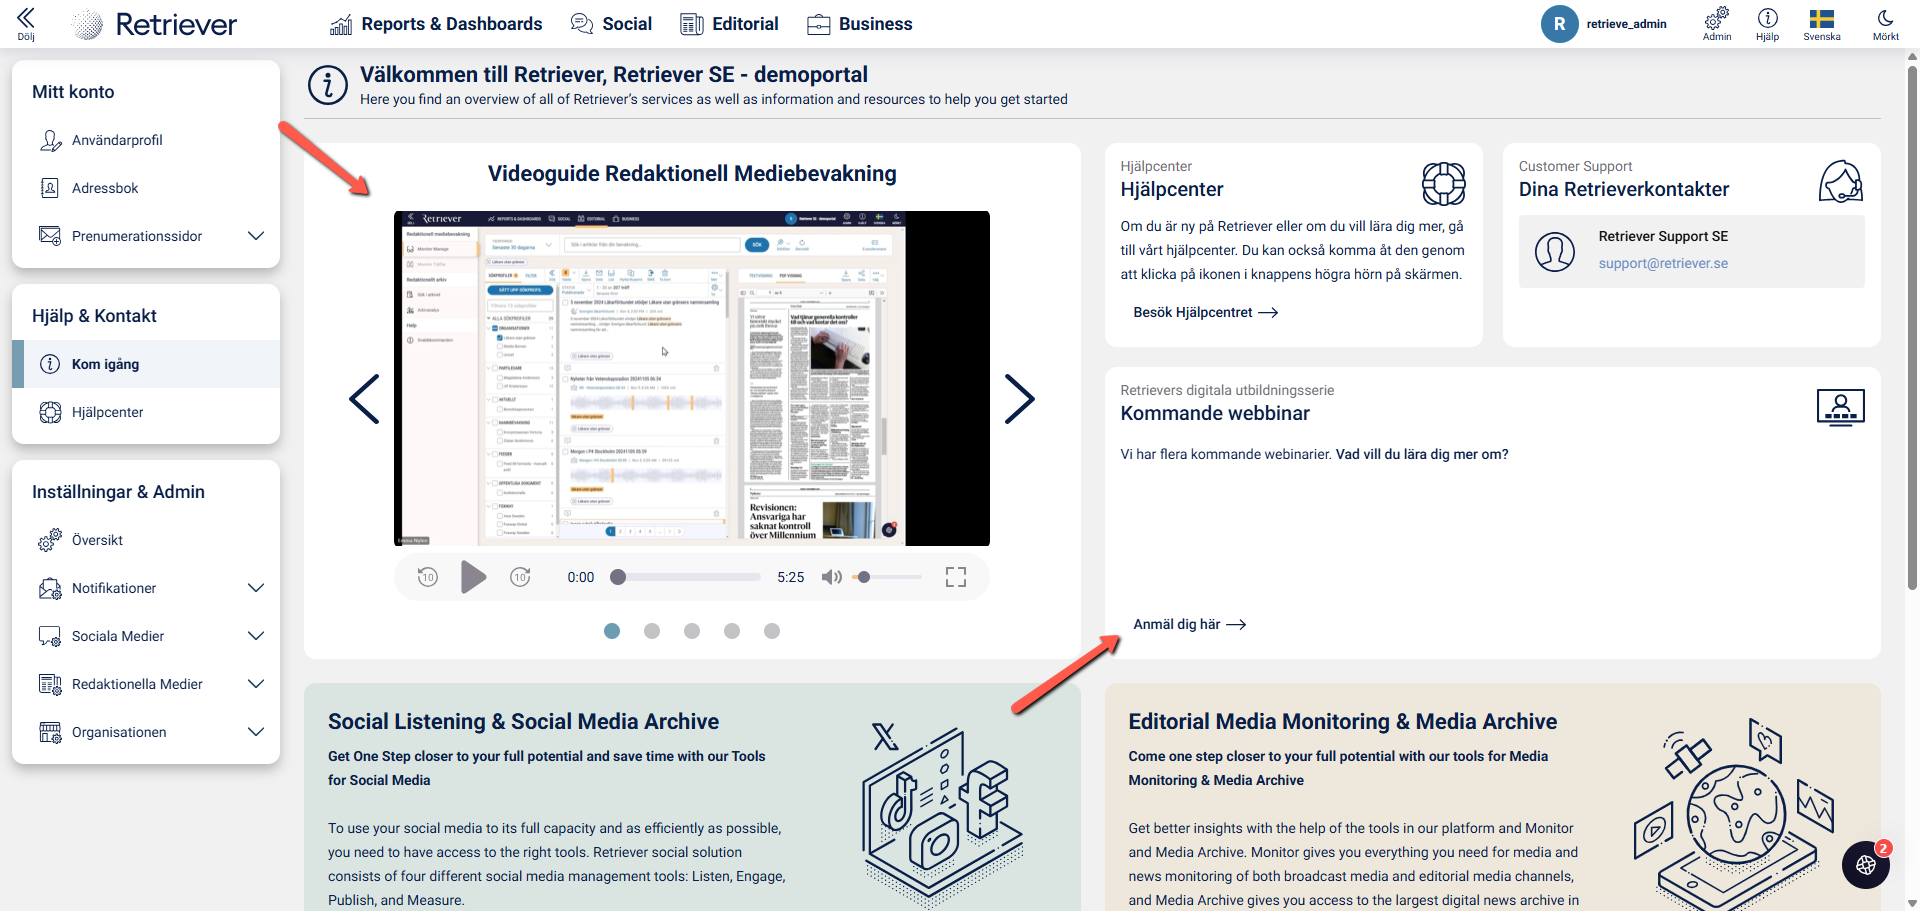Expand the Sociala Medier chevron

[256, 636]
